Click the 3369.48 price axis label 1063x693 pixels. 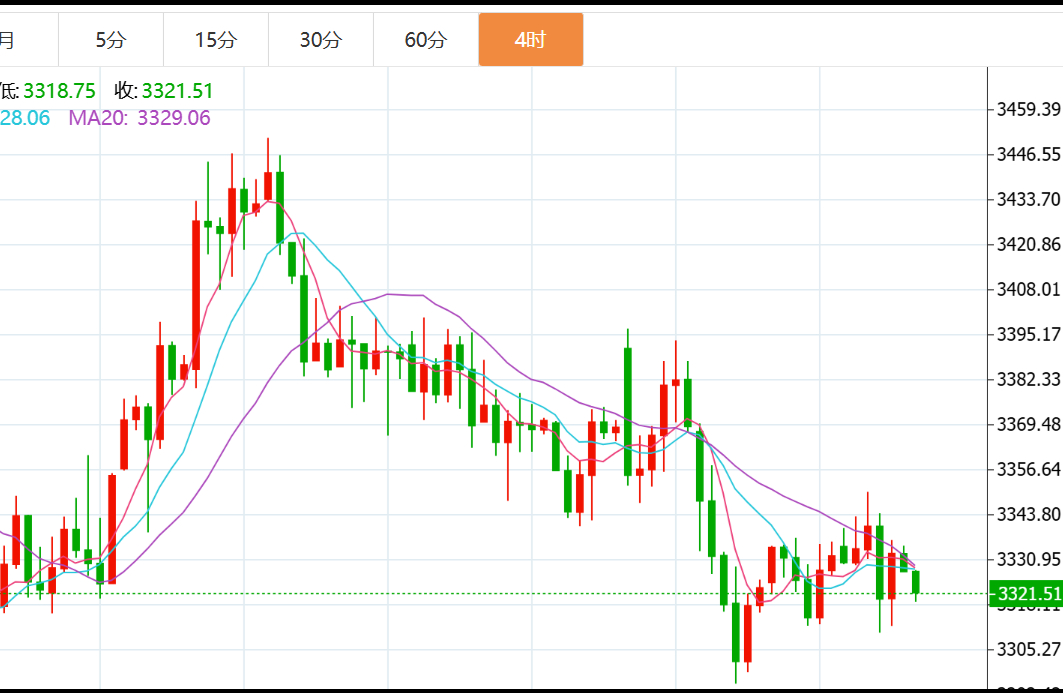tap(1028, 424)
